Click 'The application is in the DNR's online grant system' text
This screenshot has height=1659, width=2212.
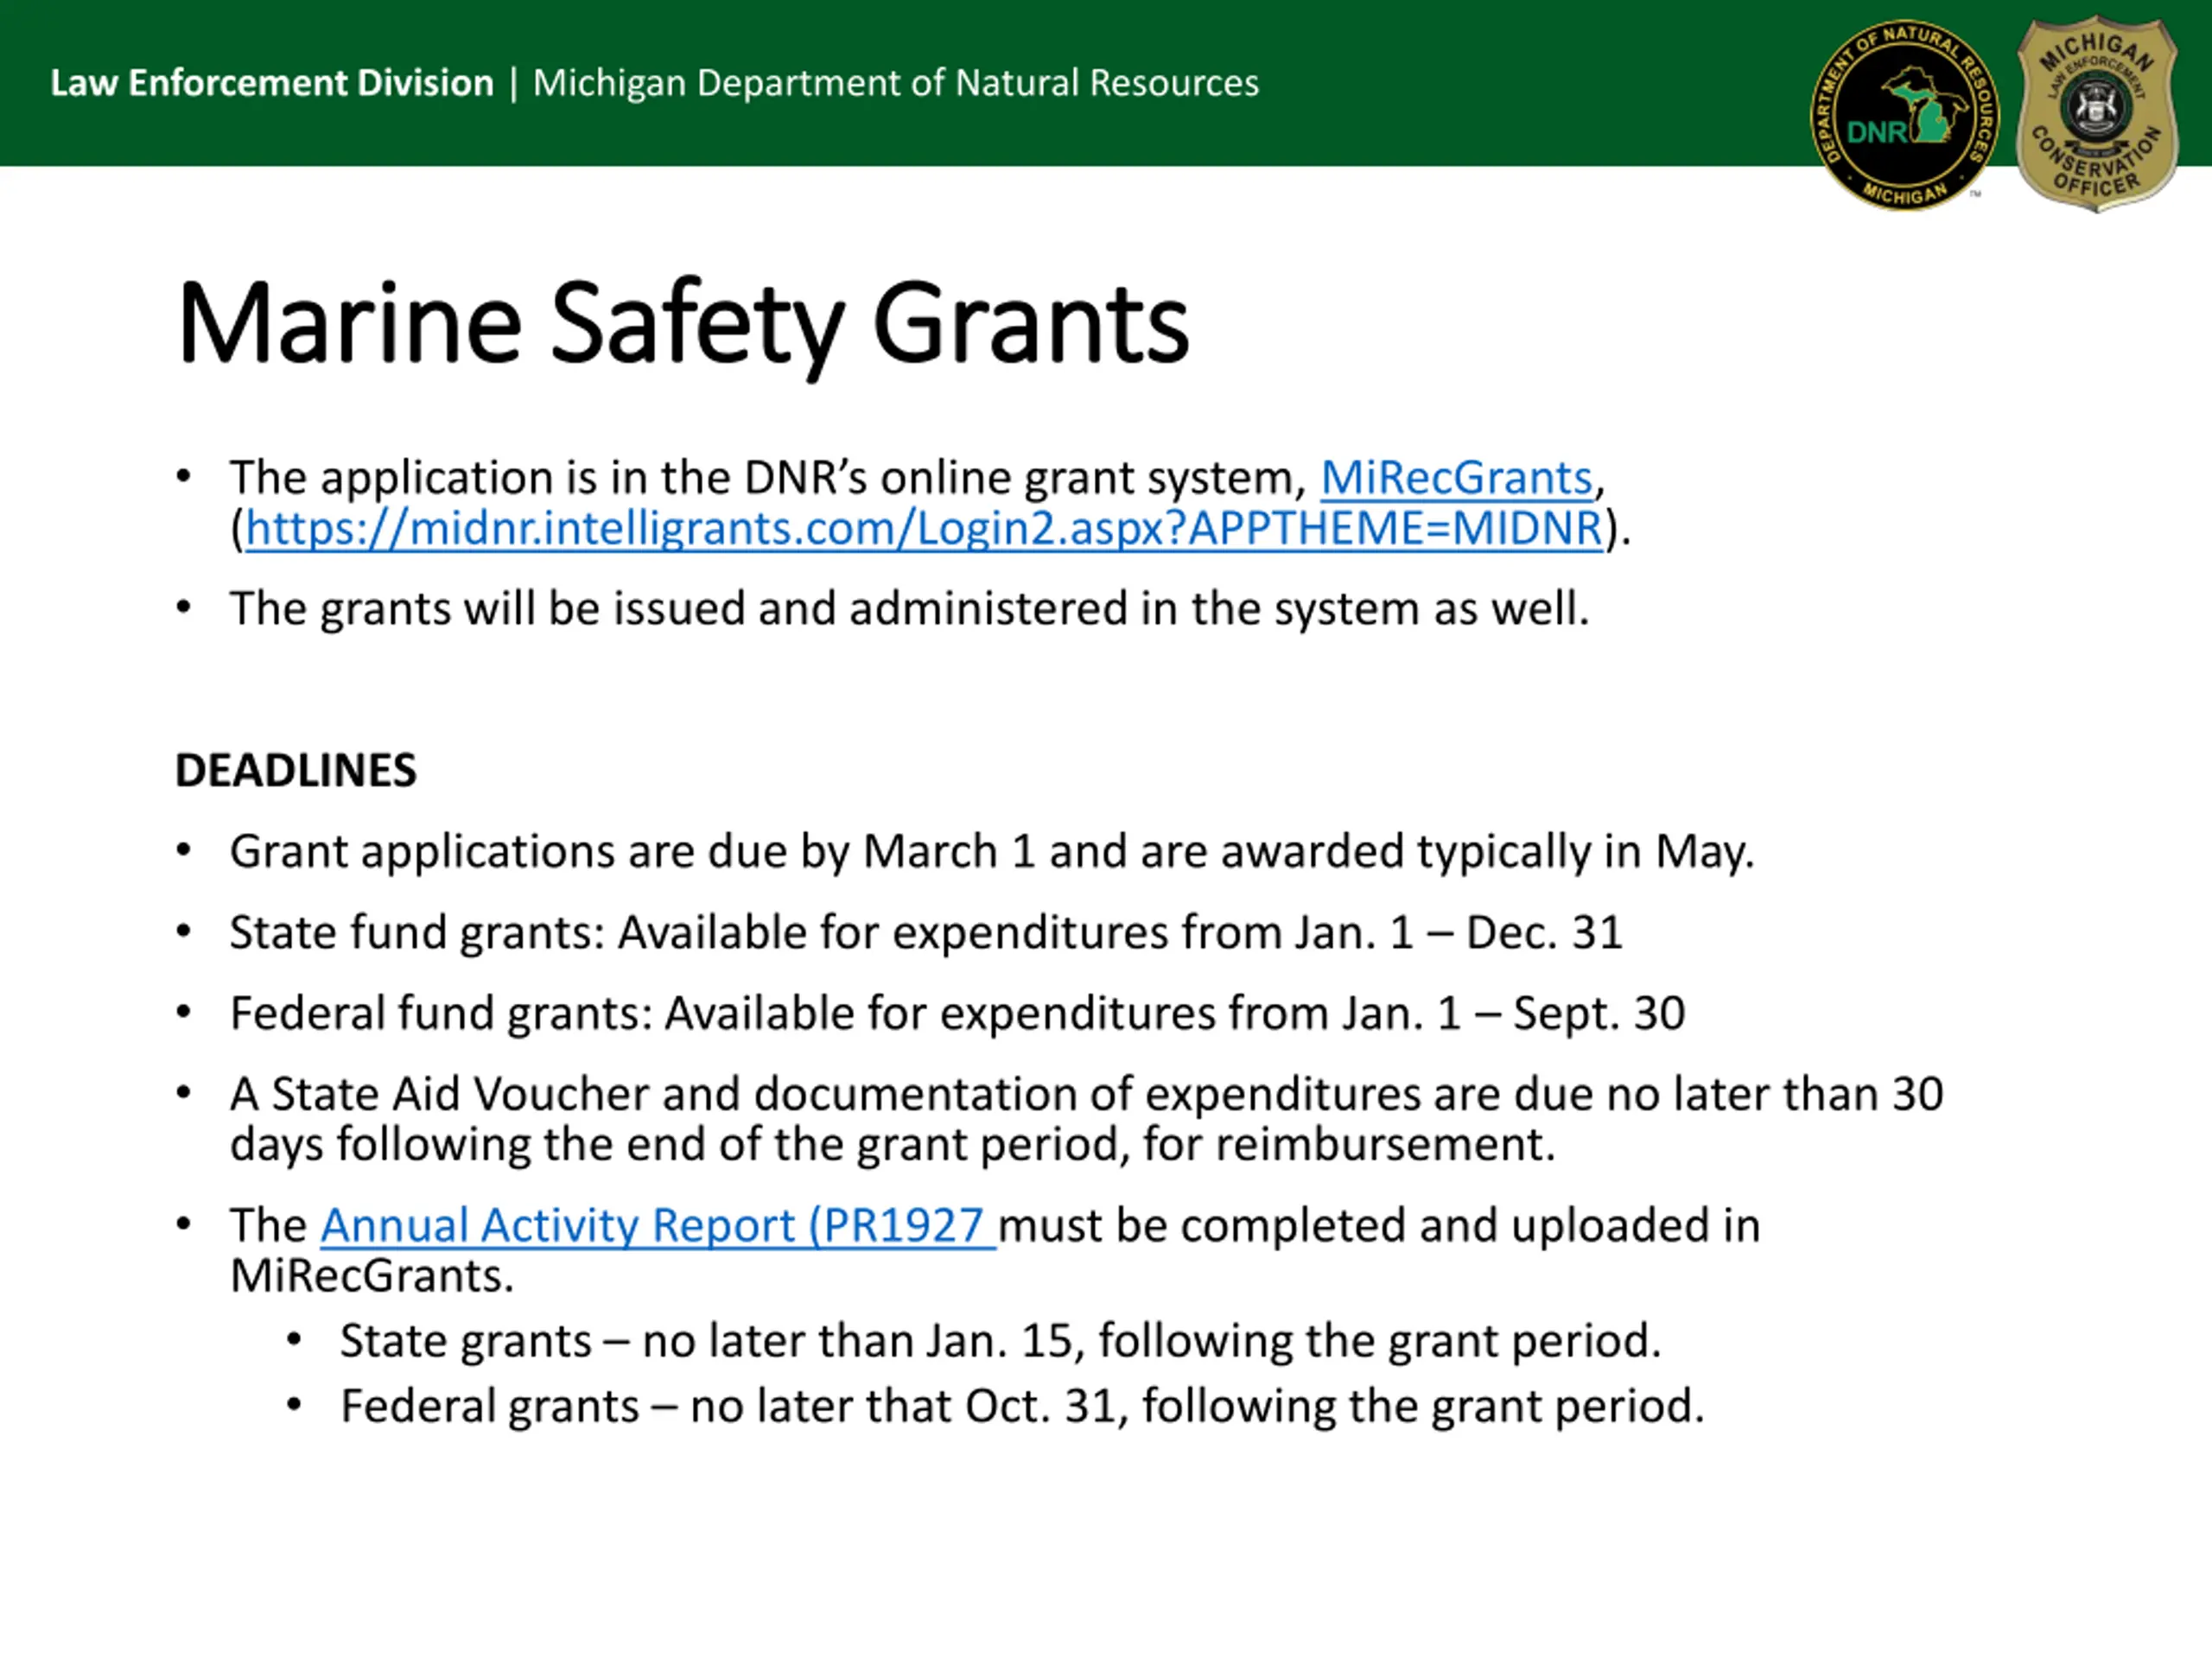click(769, 477)
